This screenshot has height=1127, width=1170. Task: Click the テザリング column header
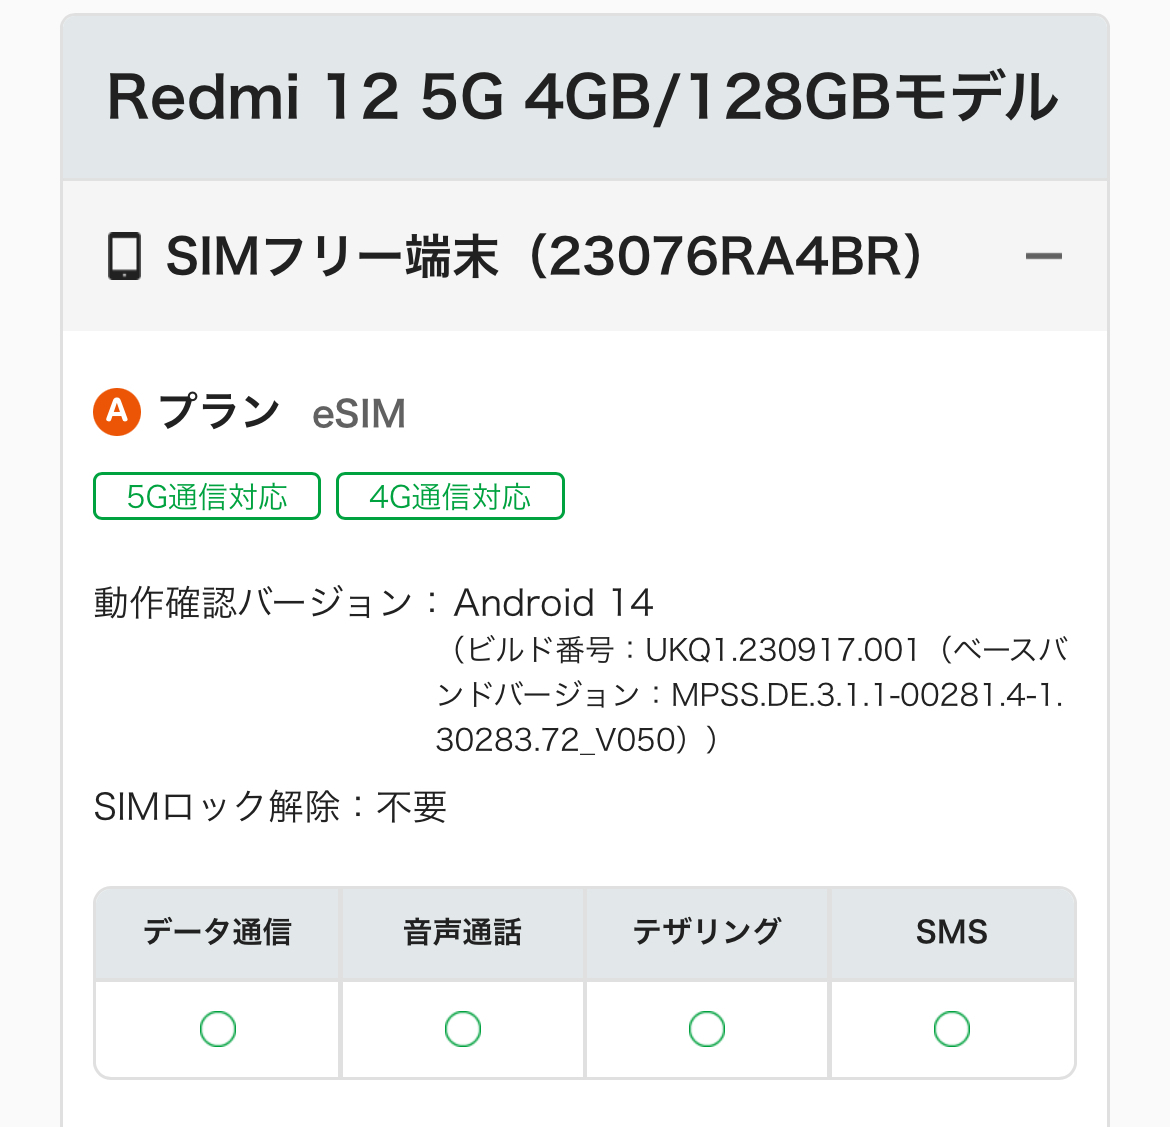707,932
